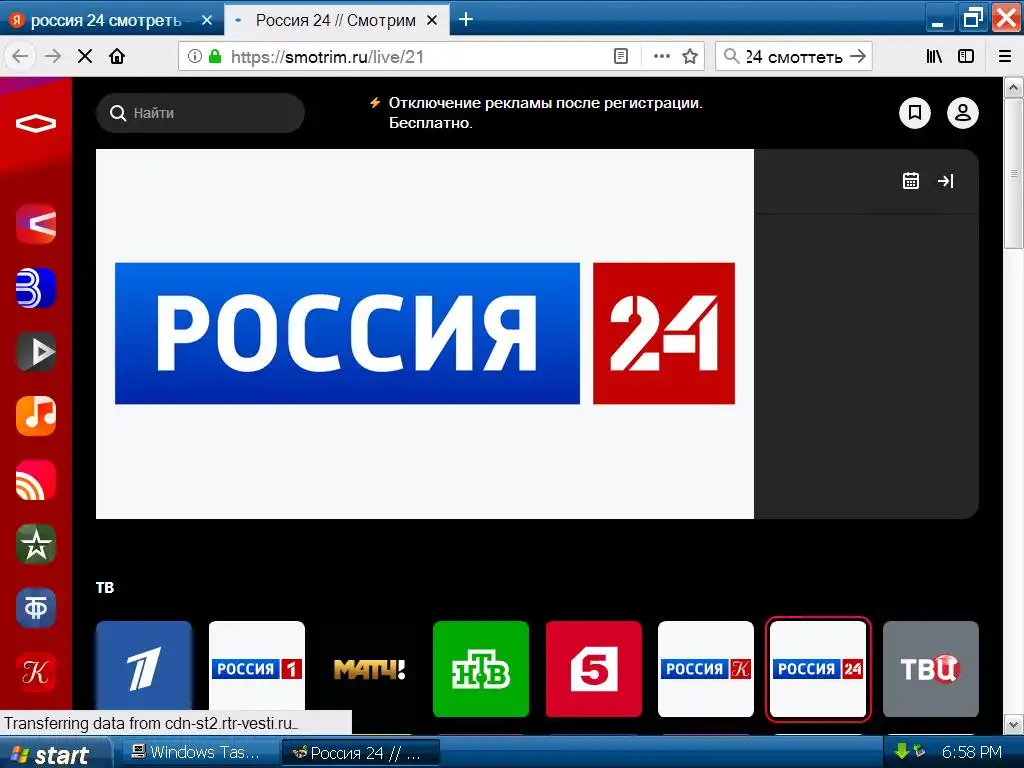Open the orange music note sidebar icon
This screenshot has width=1024, height=768.
[x=36, y=415]
